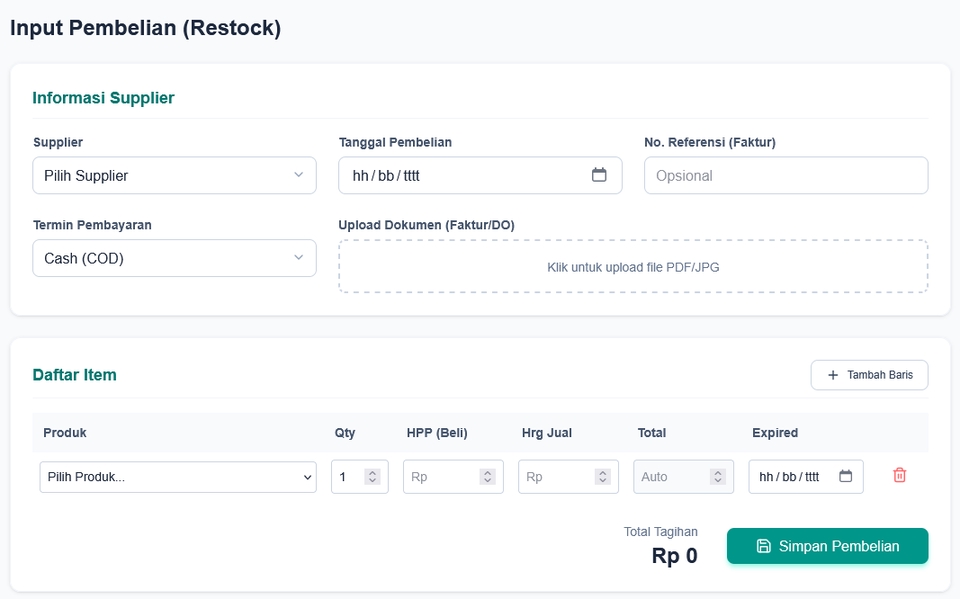
Task: Focus the Tanggal Pembelian date field
Action: click(480, 175)
